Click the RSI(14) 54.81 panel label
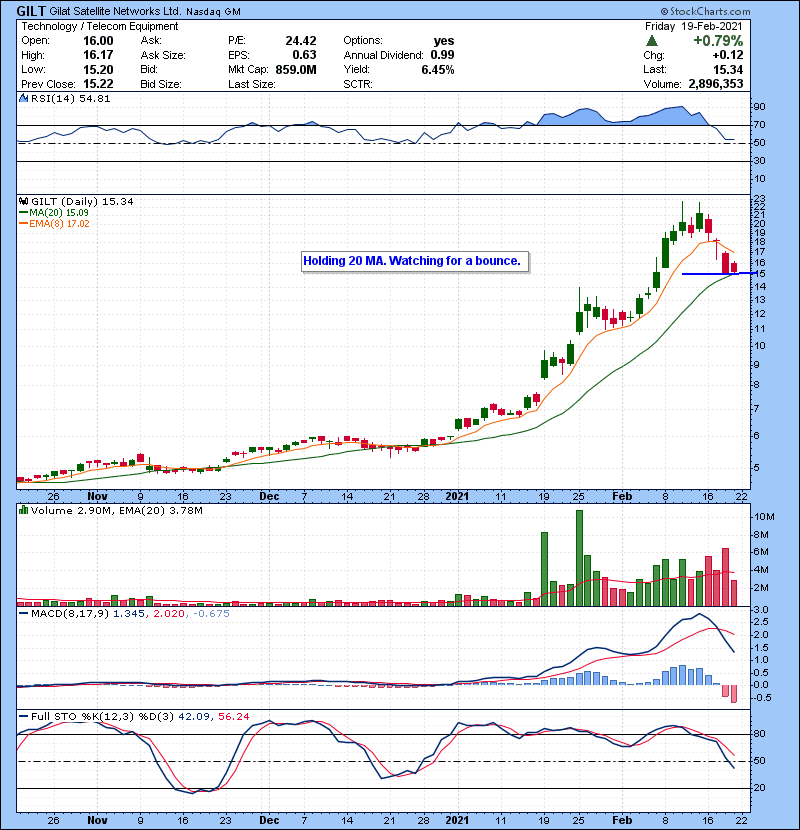 coord(70,98)
